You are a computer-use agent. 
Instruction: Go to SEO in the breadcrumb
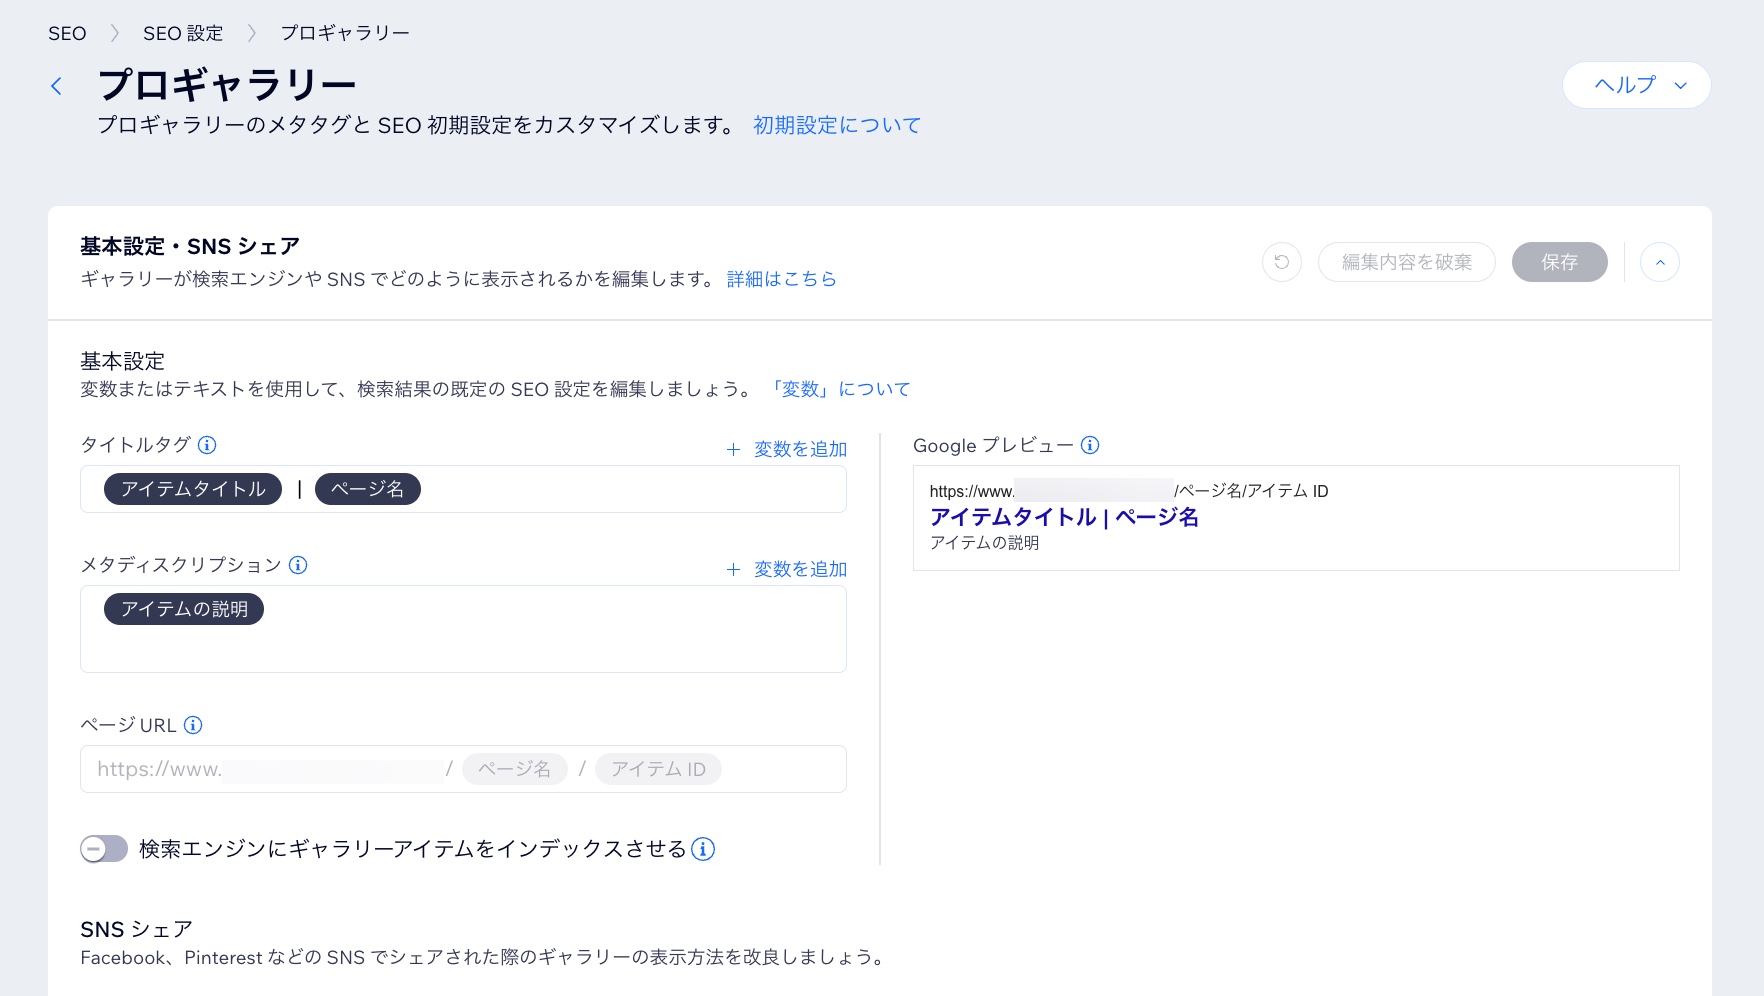tap(67, 33)
